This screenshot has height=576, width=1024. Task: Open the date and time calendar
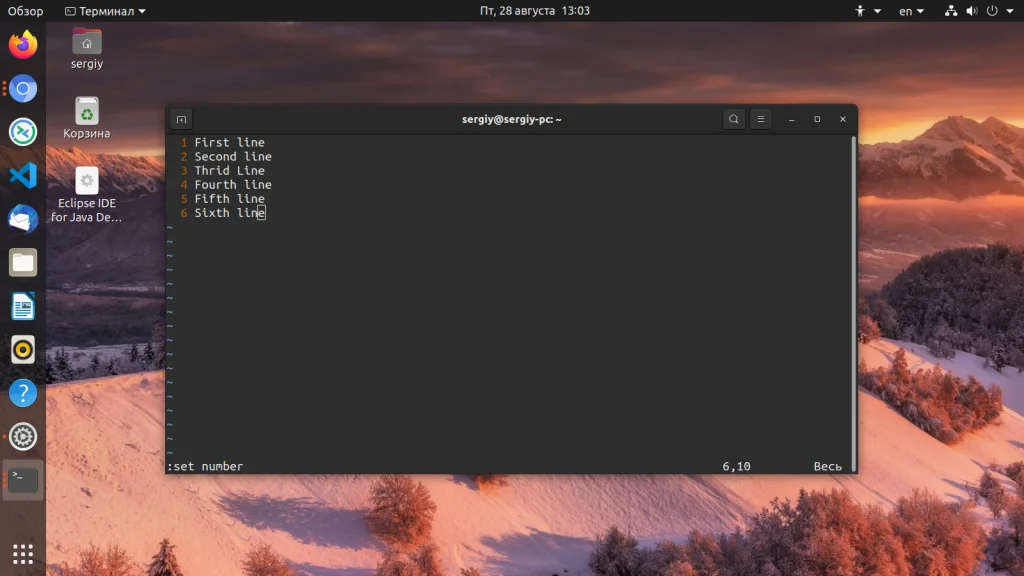535,11
